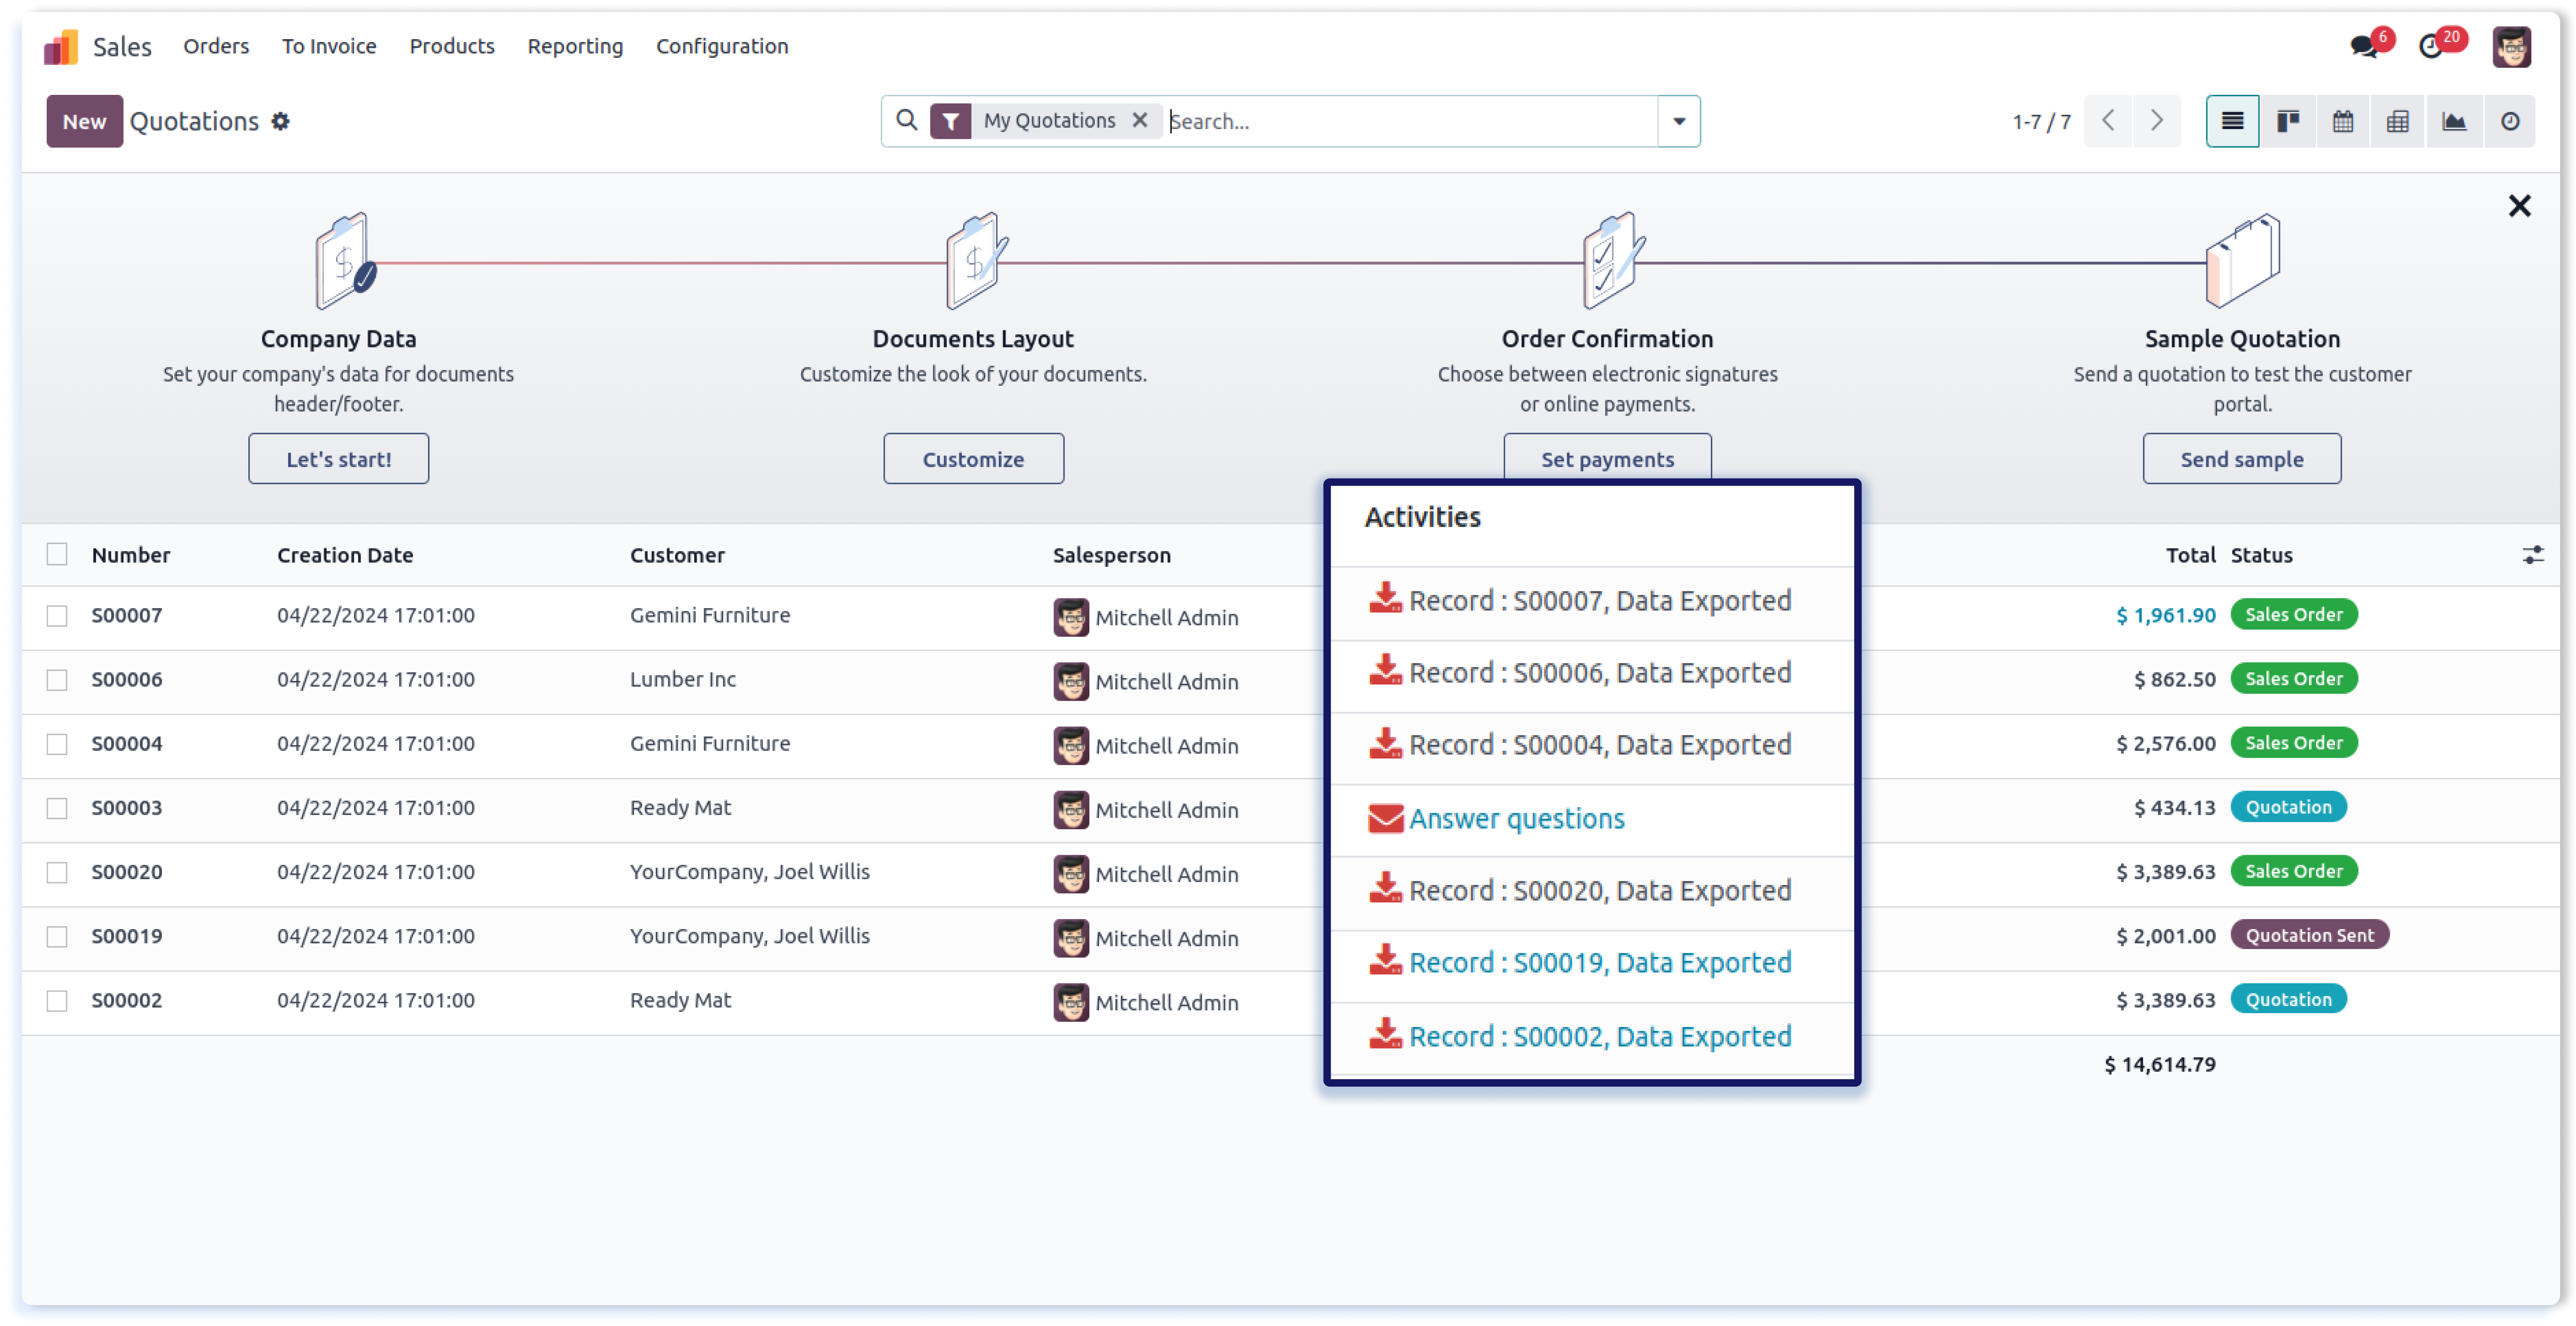Select the S00007 row checkbox
2576x1326 pixels.
[x=57, y=616]
